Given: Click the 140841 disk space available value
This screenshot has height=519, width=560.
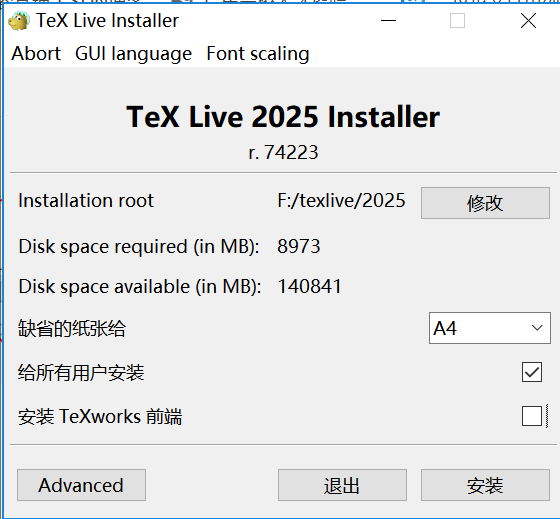Looking at the screenshot, I should tap(309, 286).
